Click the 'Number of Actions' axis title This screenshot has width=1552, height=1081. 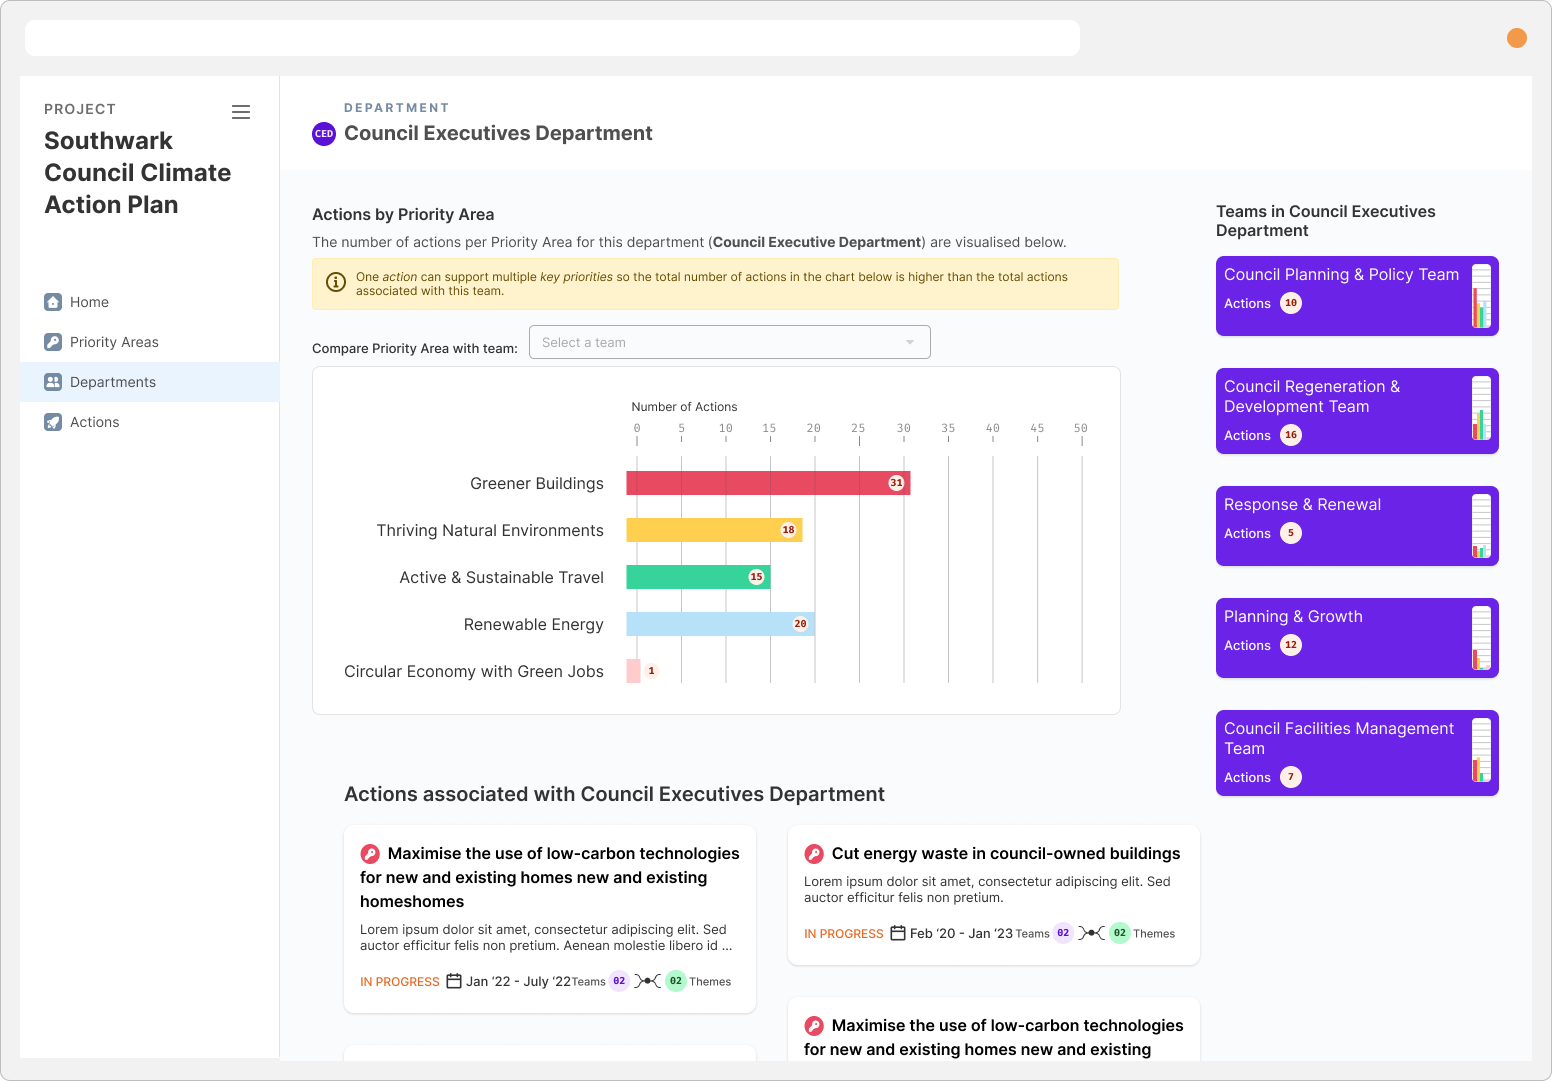[684, 407]
